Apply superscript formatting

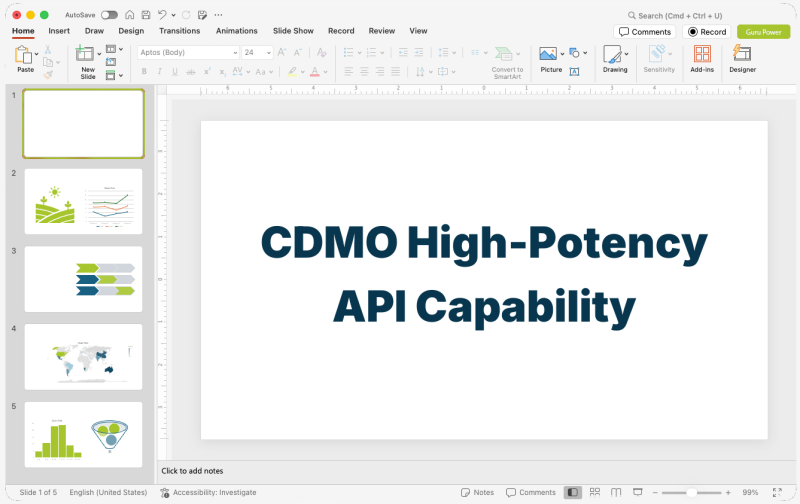pos(207,72)
